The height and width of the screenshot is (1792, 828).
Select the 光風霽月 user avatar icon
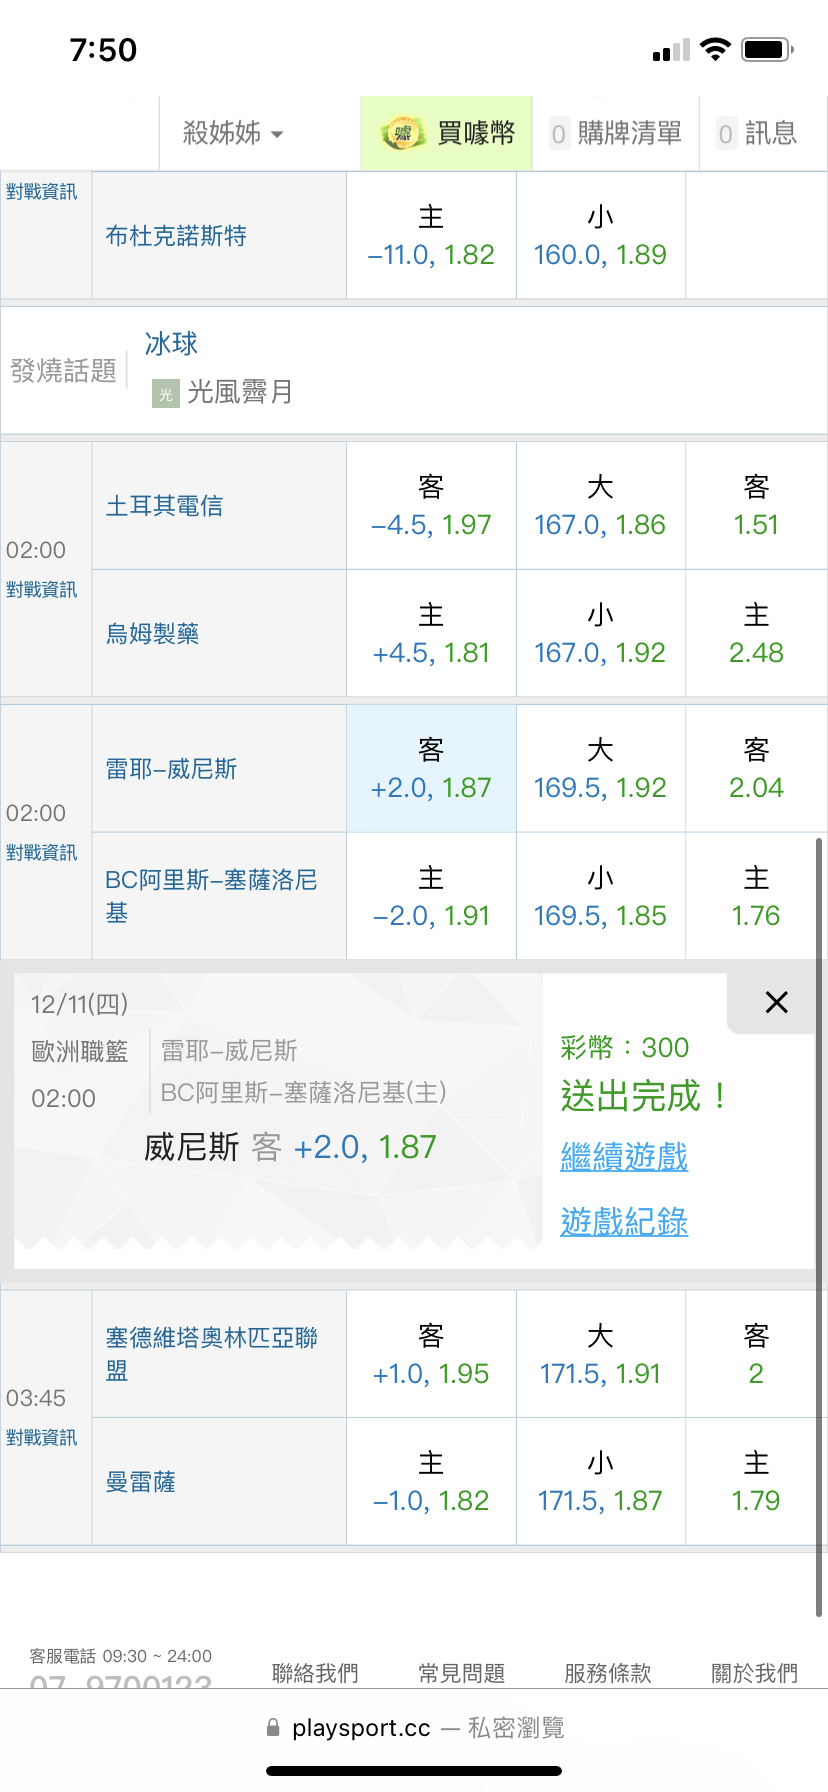coord(165,394)
